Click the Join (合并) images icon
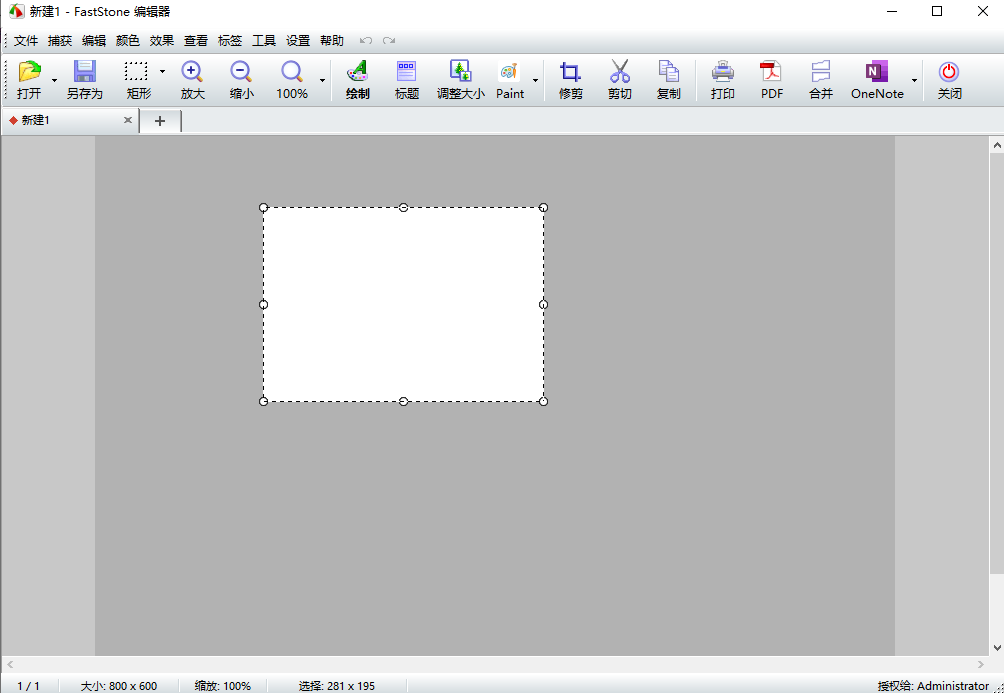This screenshot has width=1004, height=693. pos(821,71)
